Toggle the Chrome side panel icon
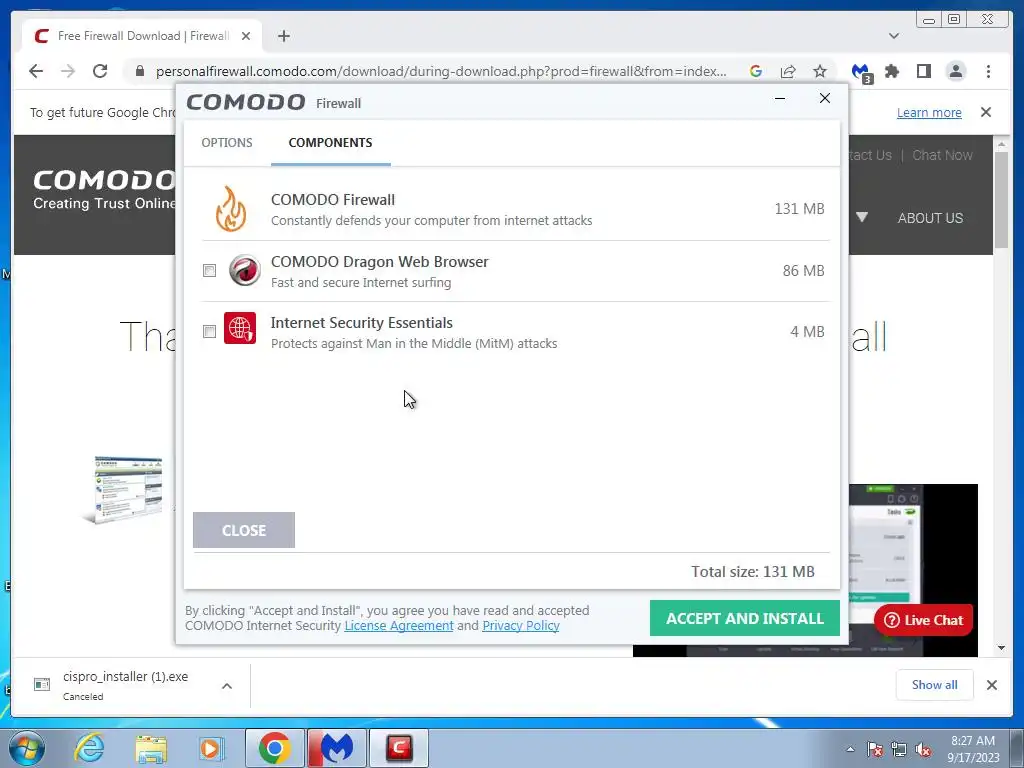This screenshot has height=768, width=1024. 923,71
